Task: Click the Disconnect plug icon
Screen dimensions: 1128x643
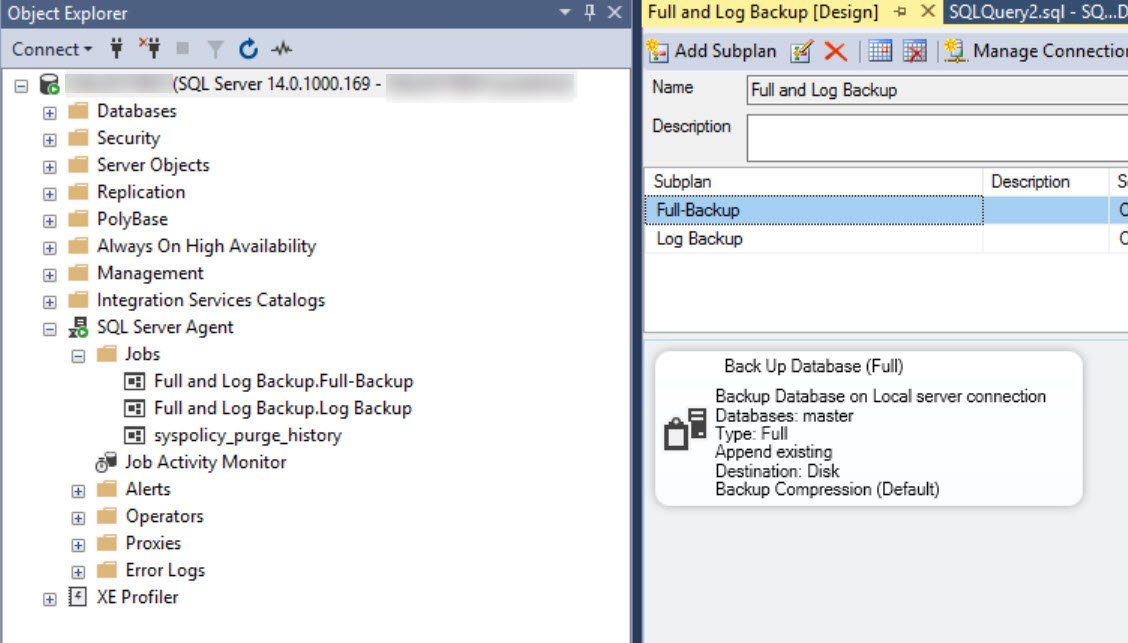Action: 150,48
